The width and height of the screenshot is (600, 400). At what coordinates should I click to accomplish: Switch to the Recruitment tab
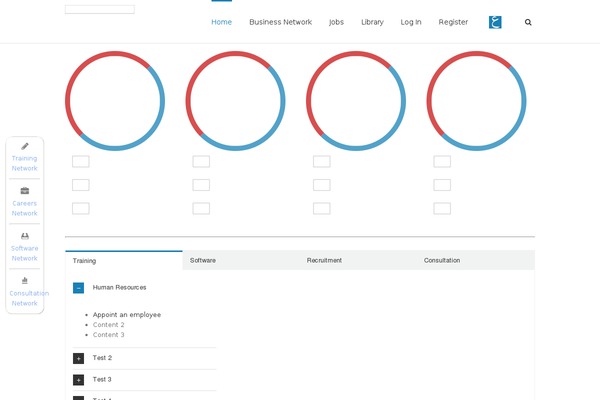click(358, 260)
